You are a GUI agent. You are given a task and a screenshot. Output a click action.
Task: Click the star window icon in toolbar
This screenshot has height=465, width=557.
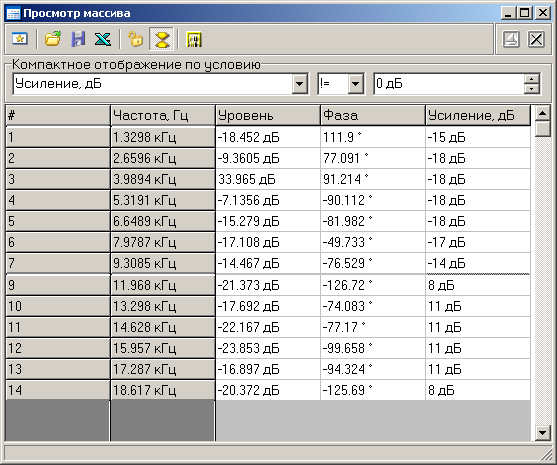[20, 39]
